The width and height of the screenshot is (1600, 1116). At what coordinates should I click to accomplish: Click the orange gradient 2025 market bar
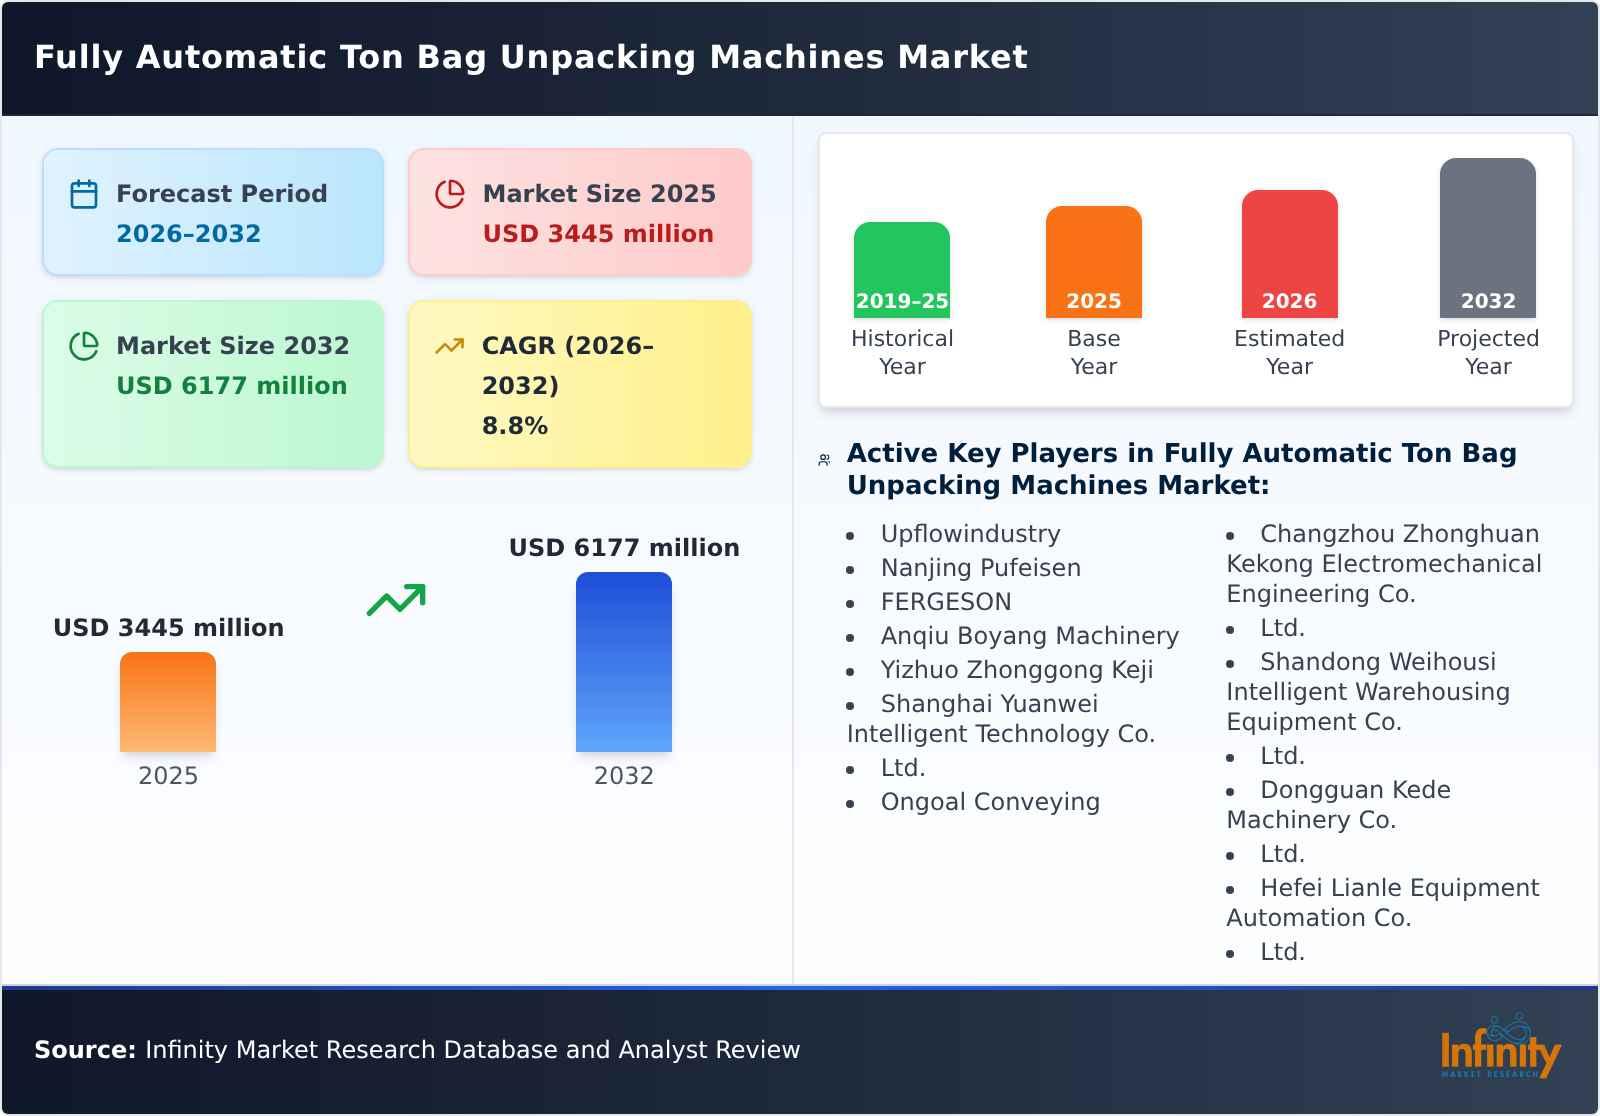tap(168, 702)
